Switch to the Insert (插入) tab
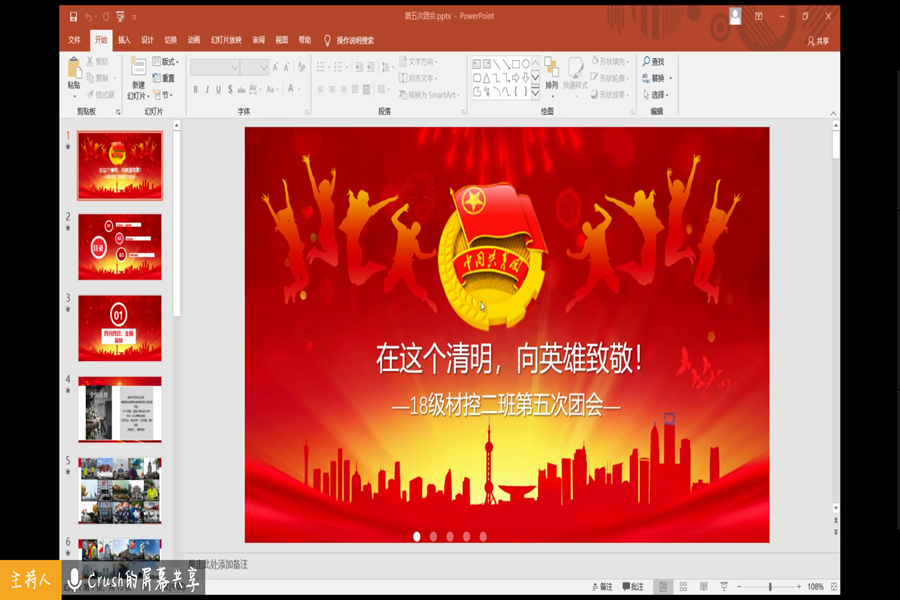The width and height of the screenshot is (900, 600). tap(124, 40)
